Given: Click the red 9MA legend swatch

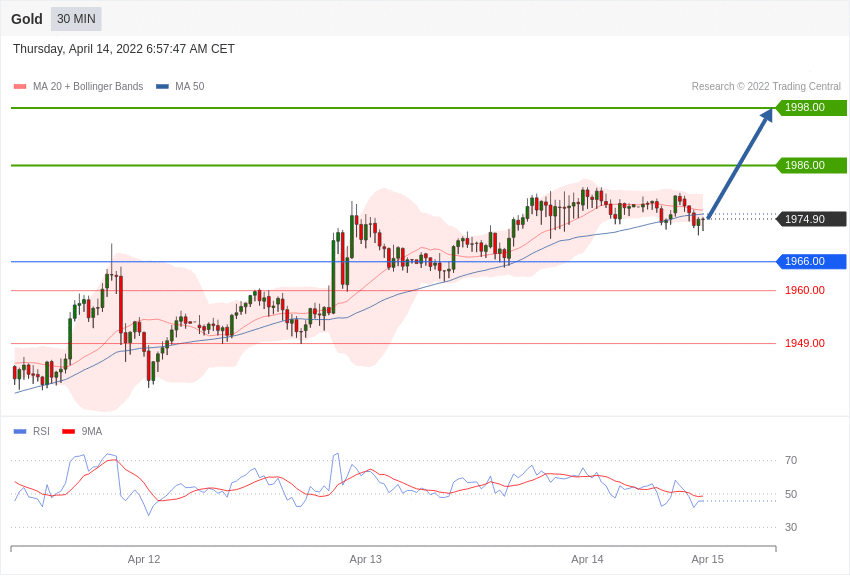Looking at the screenshot, I should [x=69, y=432].
